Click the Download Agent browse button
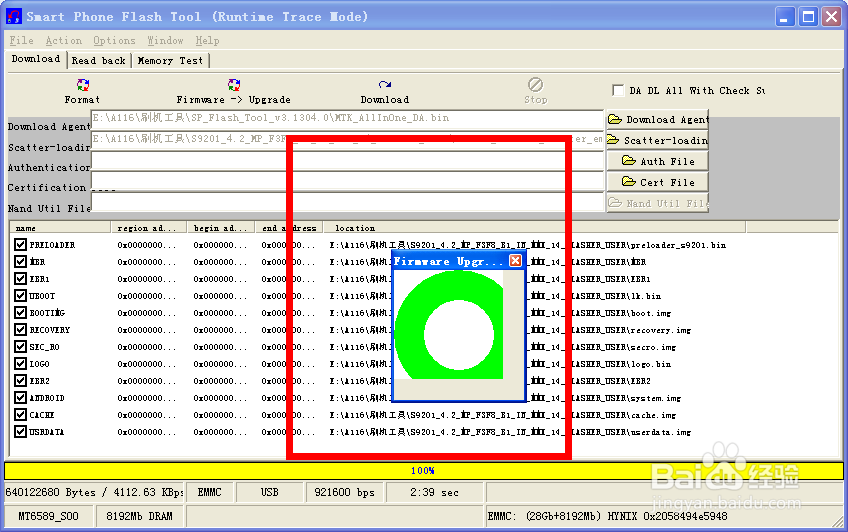Image resolution: width=848 pixels, height=532 pixels. point(657,119)
